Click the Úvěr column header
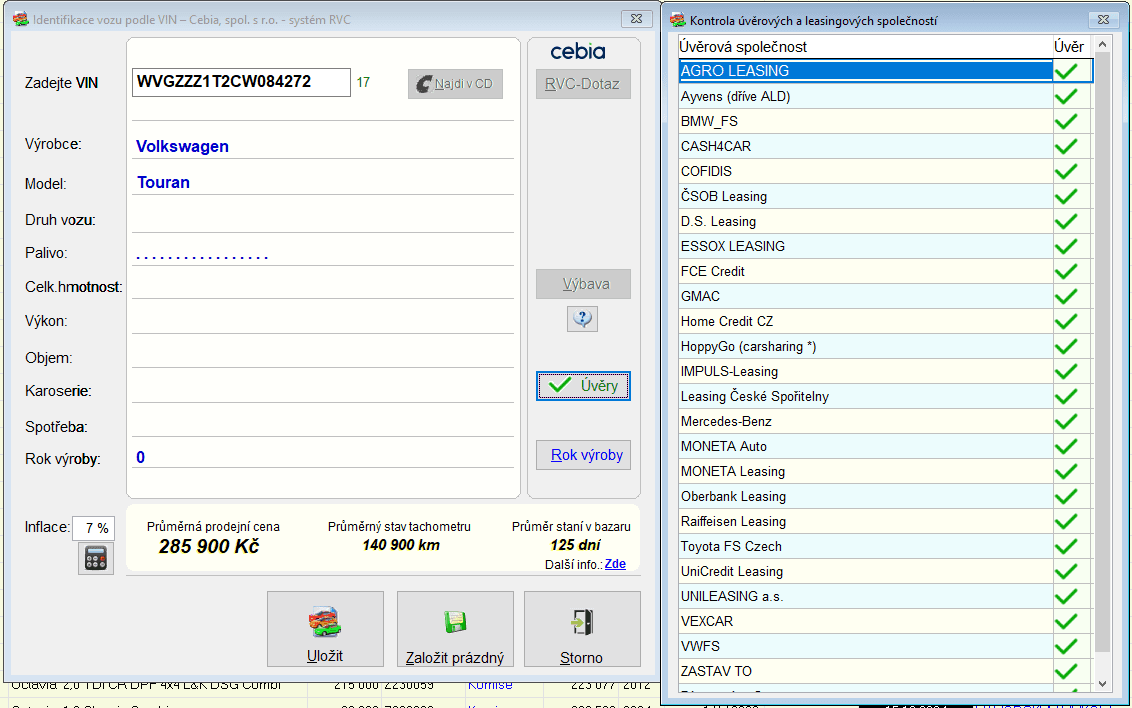Image resolution: width=1132 pixels, height=708 pixels. [x=1072, y=47]
